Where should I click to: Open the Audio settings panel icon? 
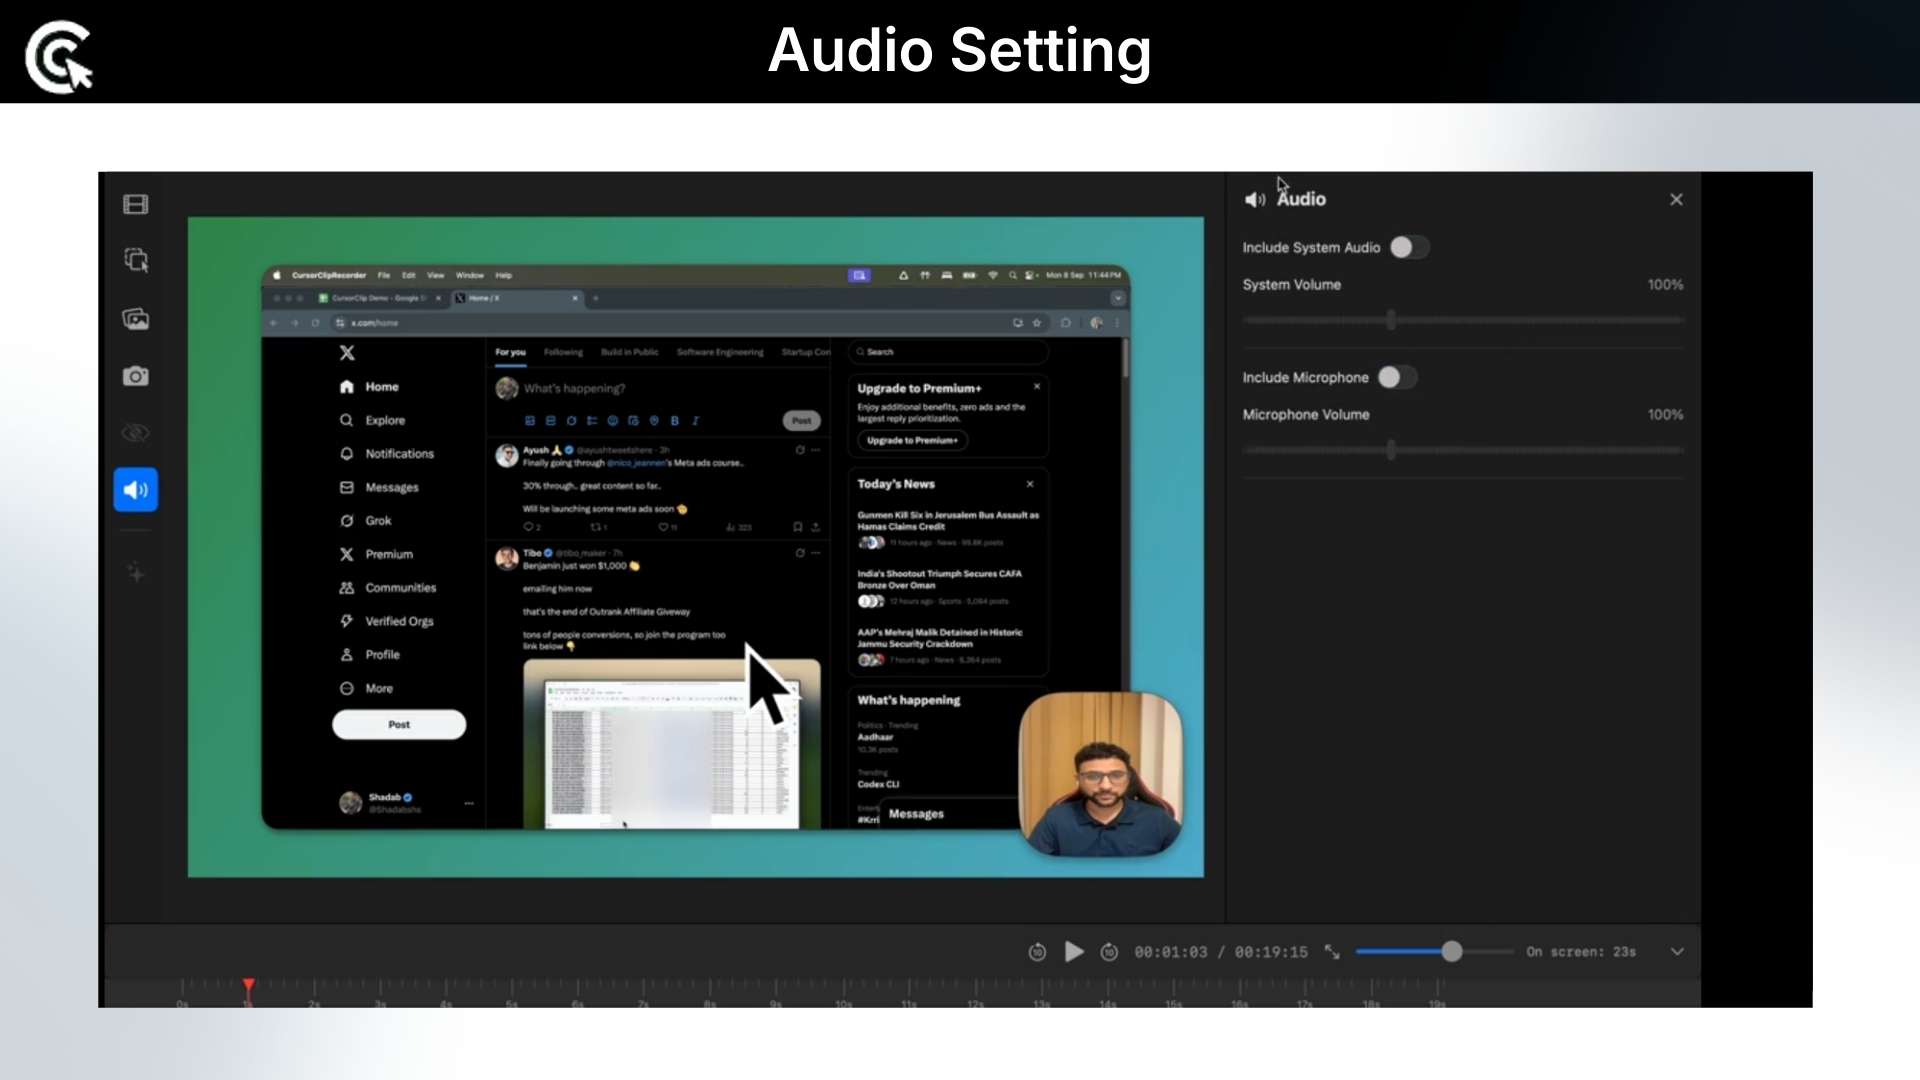point(135,490)
